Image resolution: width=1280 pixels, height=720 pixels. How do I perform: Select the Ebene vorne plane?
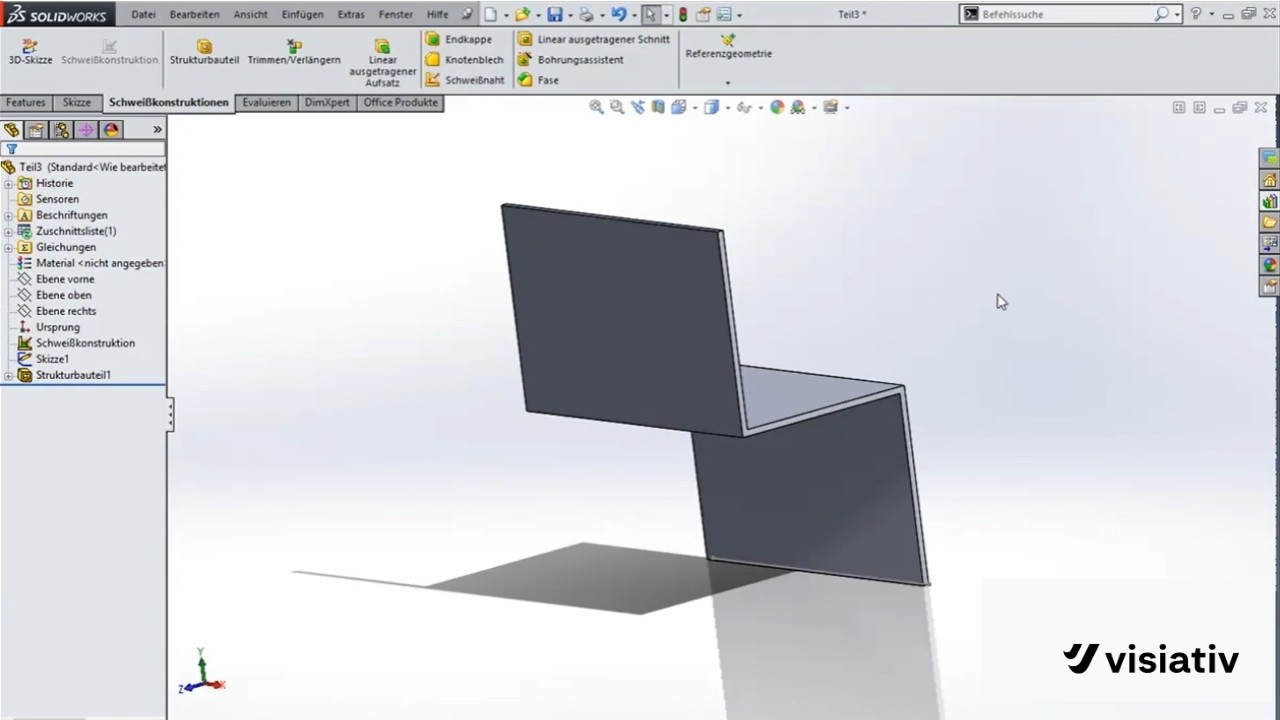65,279
